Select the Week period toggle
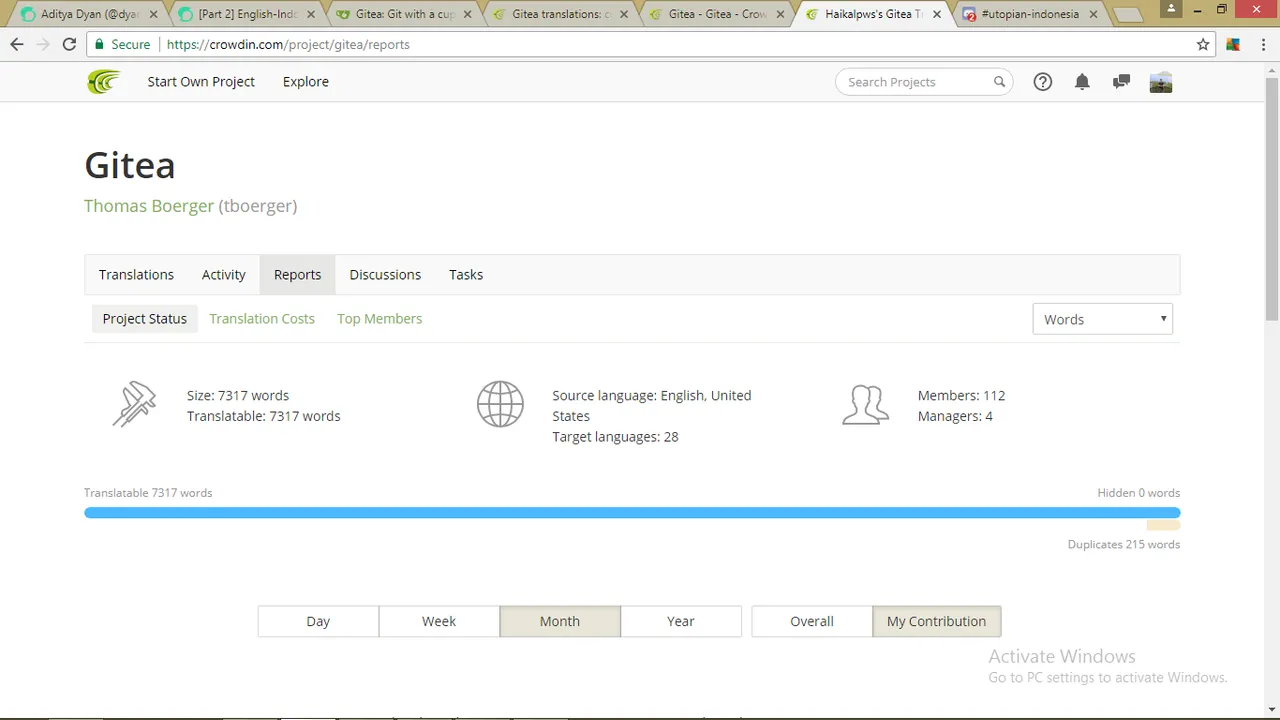The height and width of the screenshot is (720, 1280). tap(439, 621)
